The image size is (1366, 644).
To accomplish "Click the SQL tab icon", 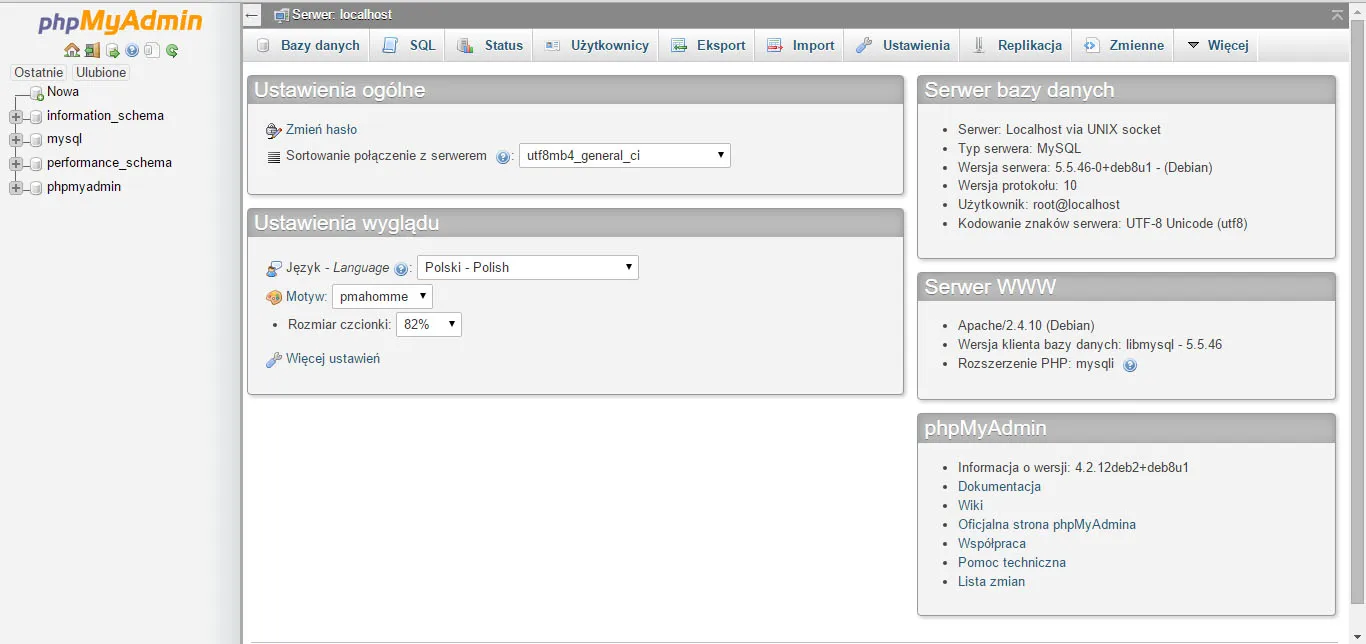I will pyautogui.click(x=390, y=45).
